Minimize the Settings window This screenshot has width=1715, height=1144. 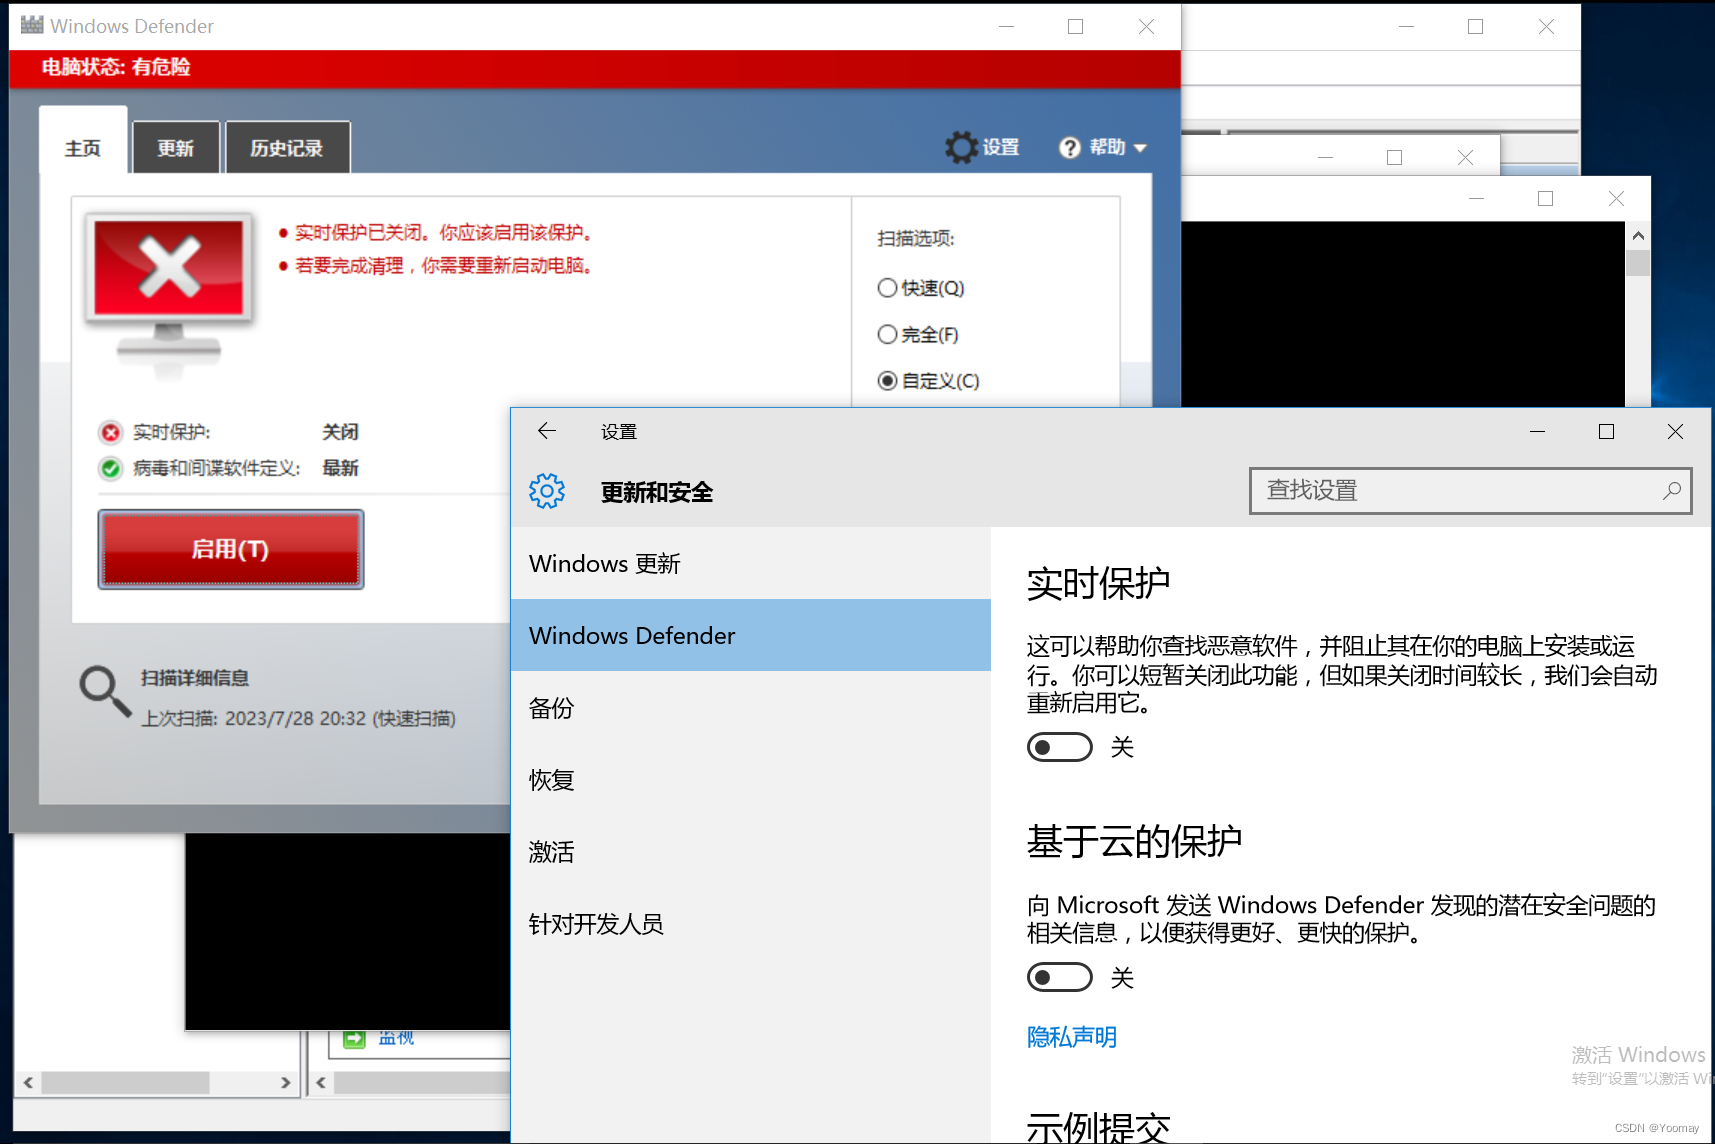1538,431
